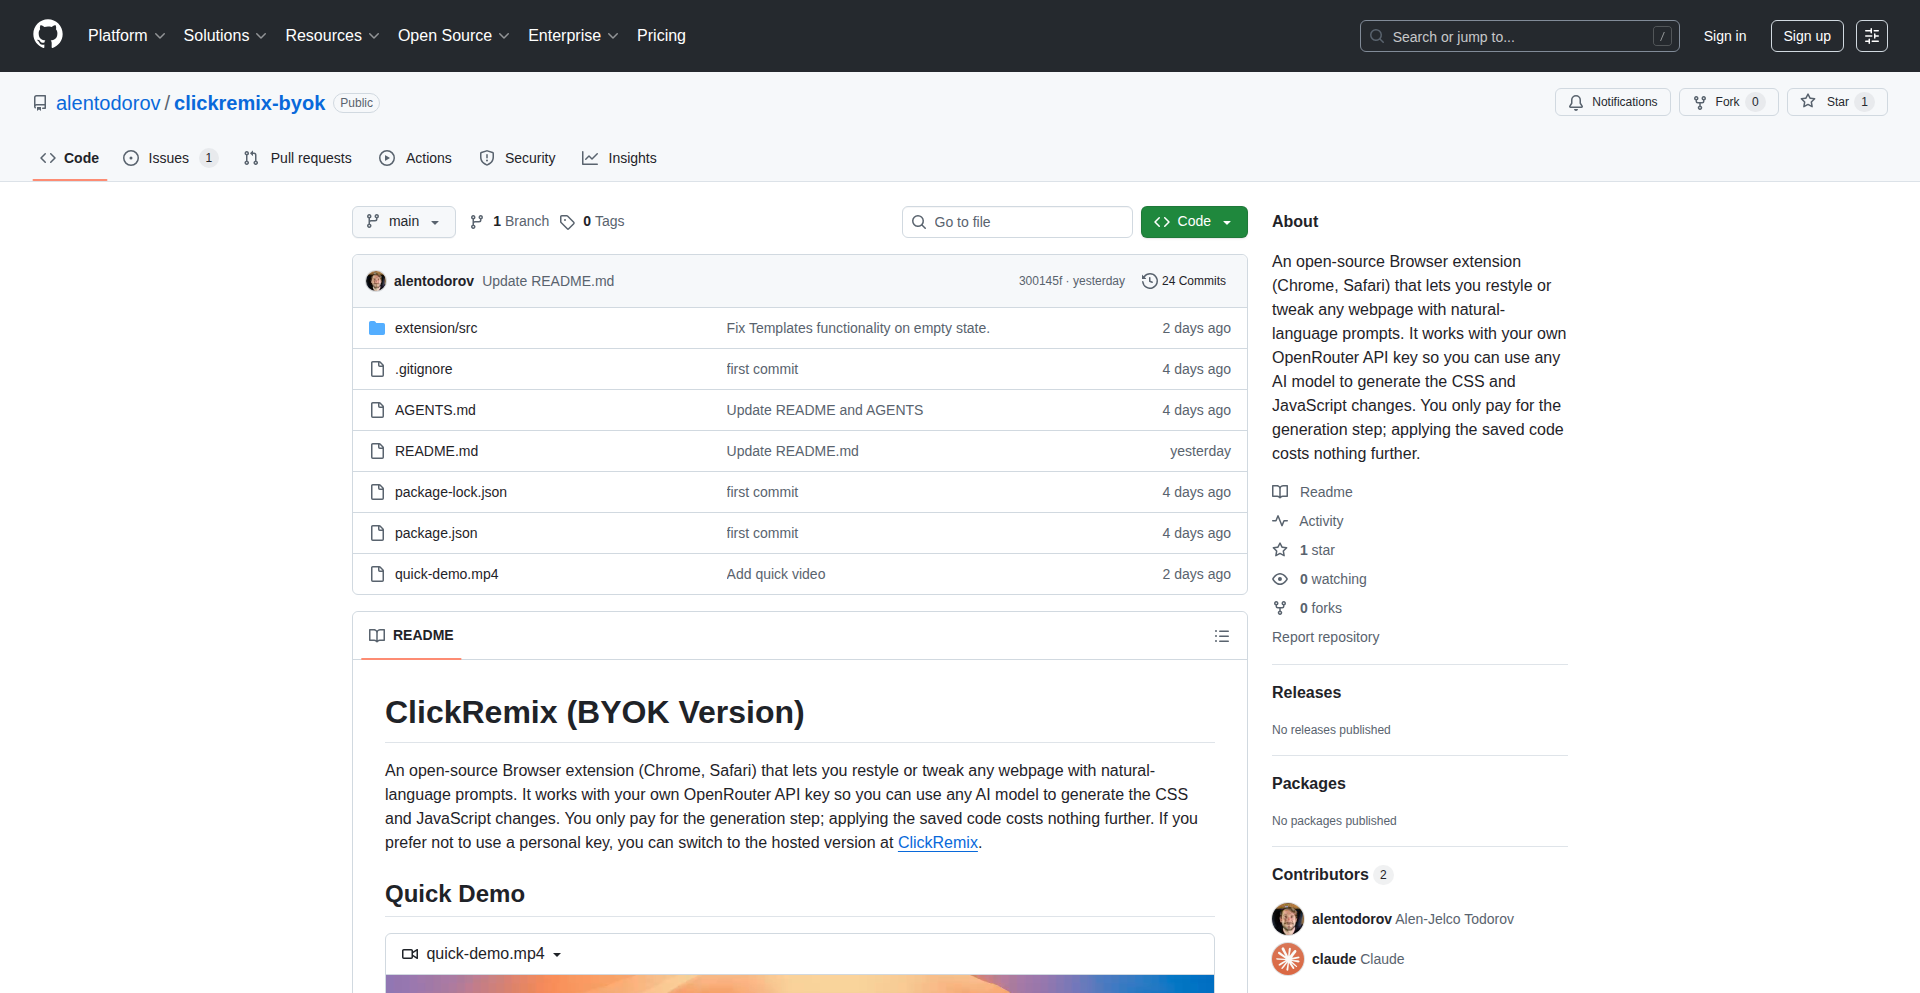The height and width of the screenshot is (993, 1920).
Task: Click the .gitignore file icon
Action: coord(377,369)
